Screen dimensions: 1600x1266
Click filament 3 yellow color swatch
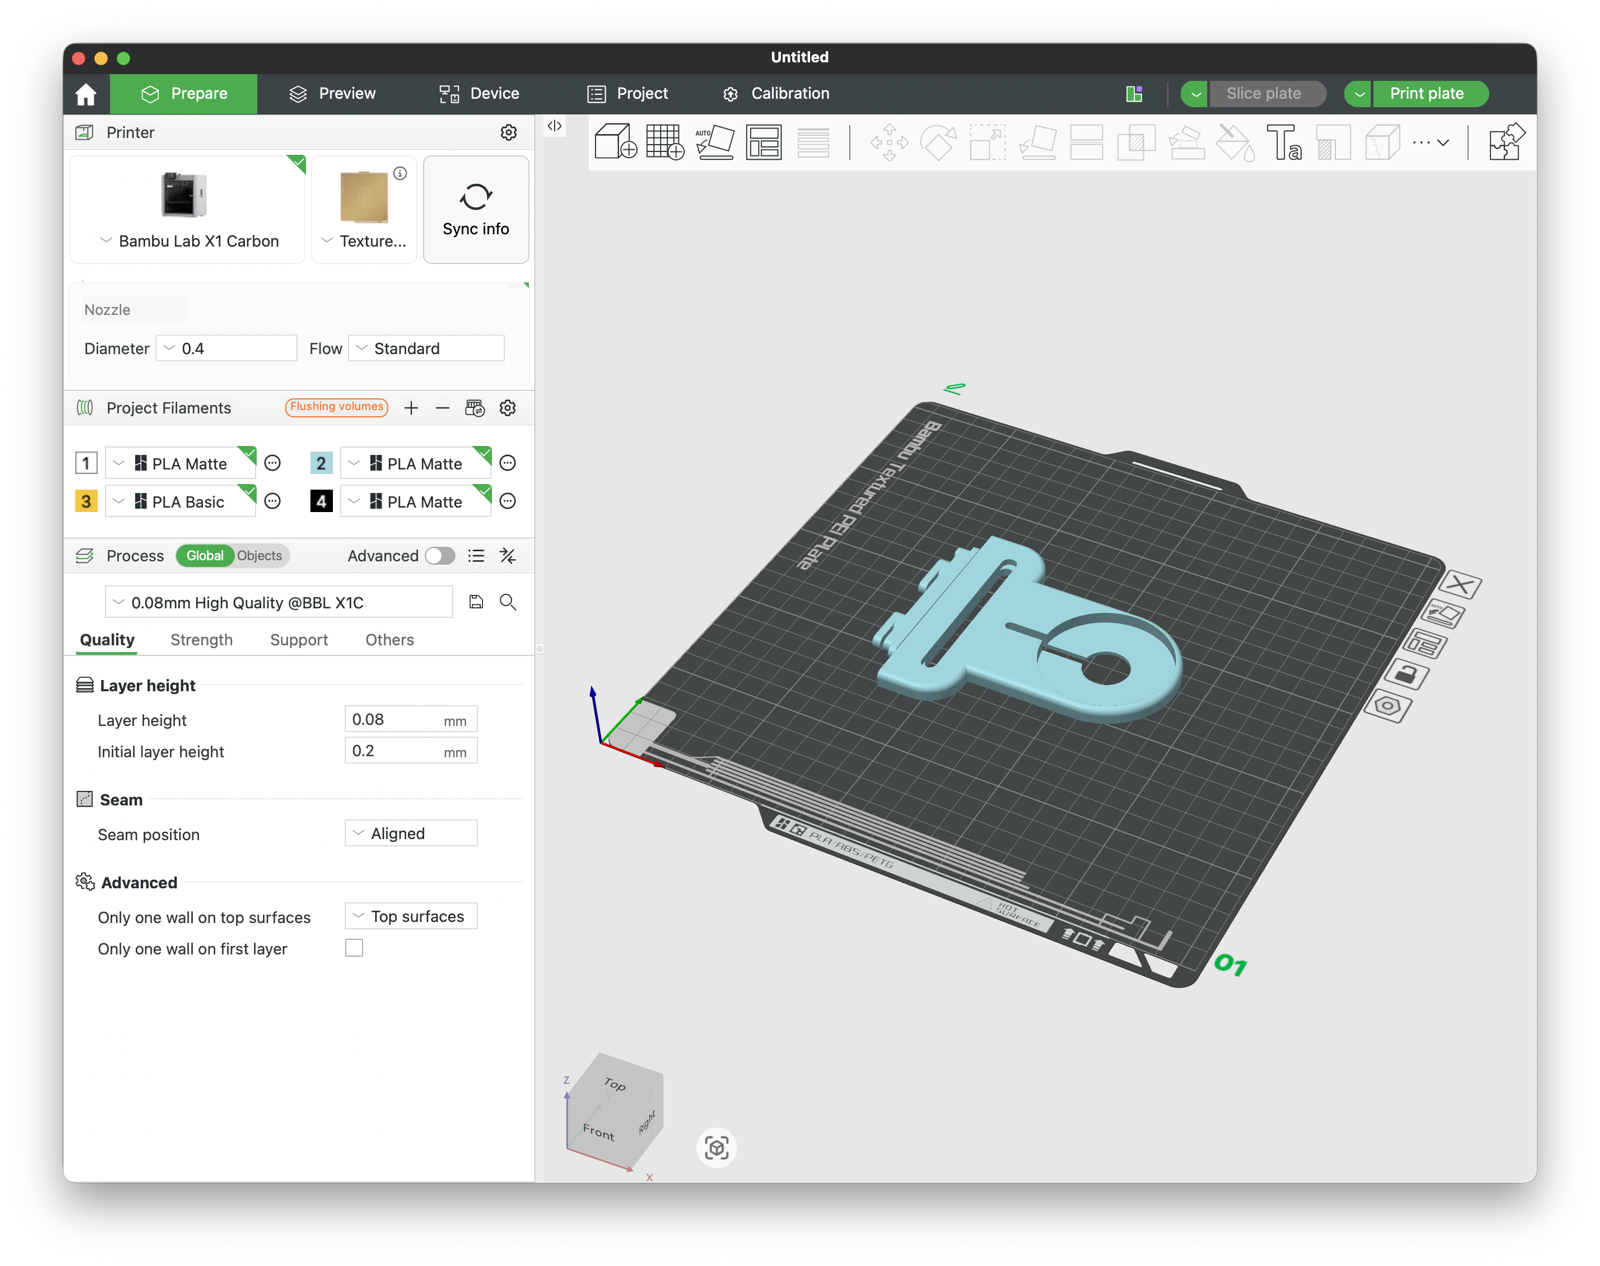point(86,501)
